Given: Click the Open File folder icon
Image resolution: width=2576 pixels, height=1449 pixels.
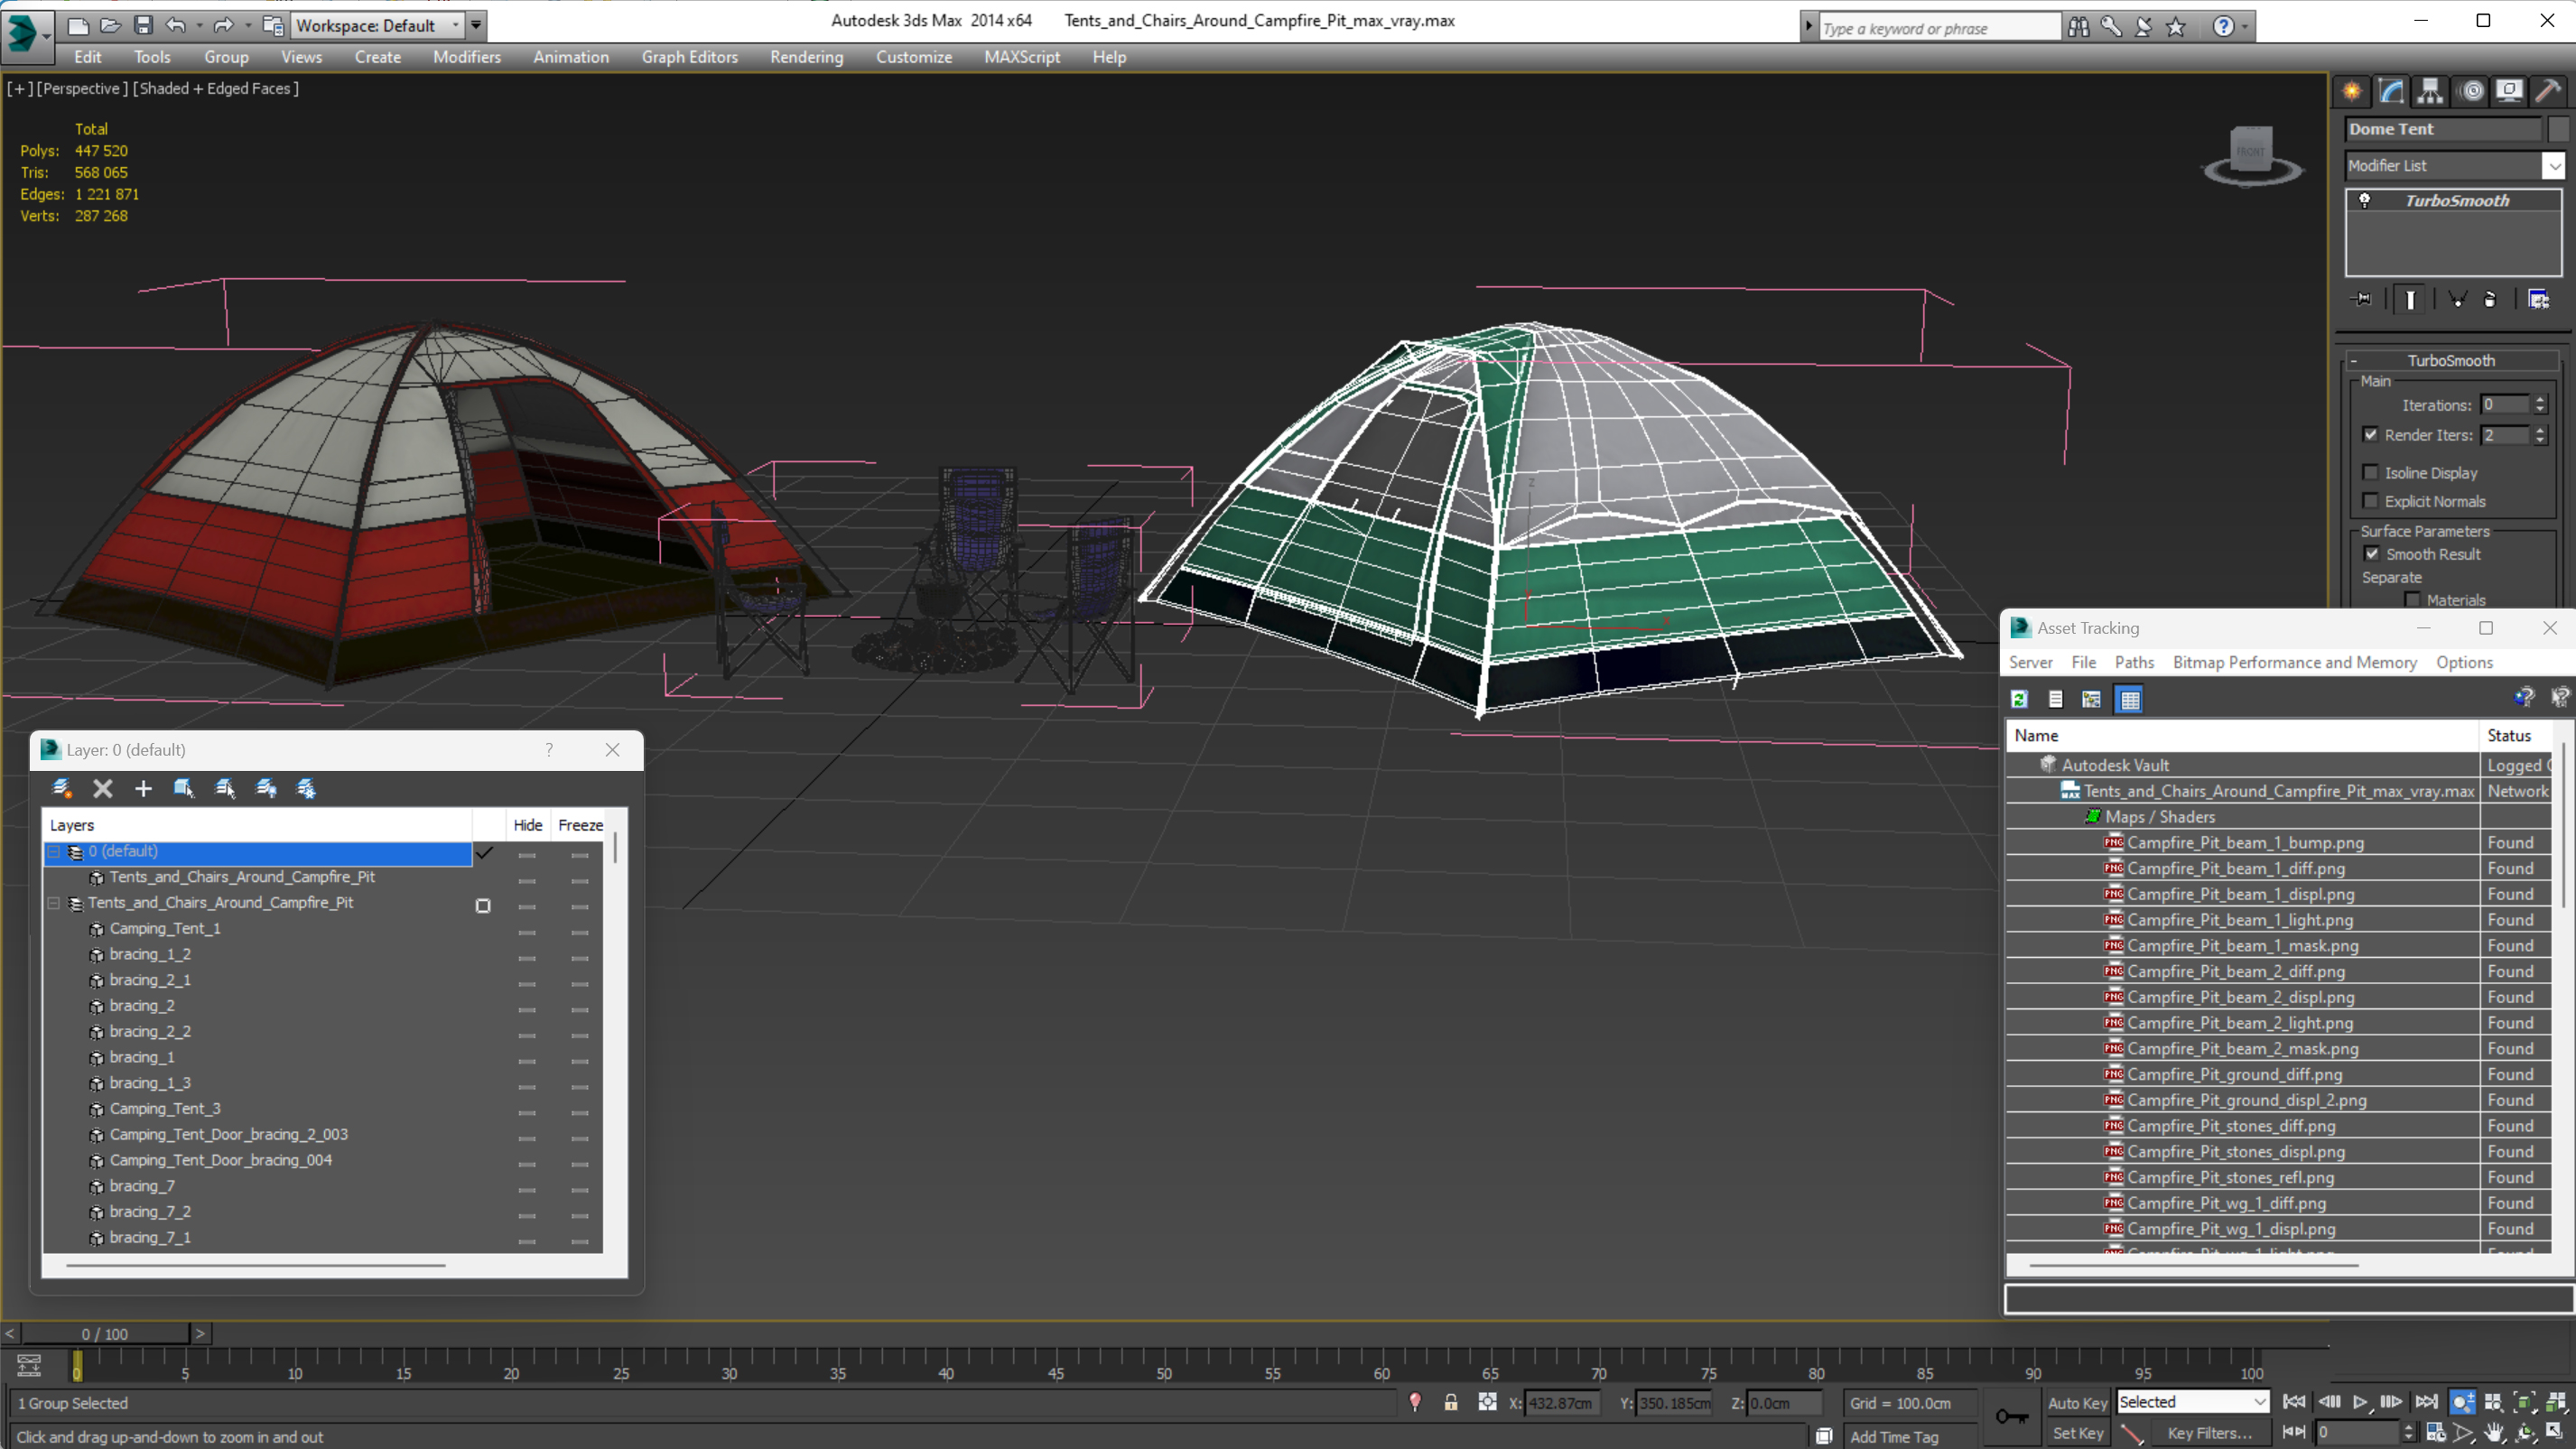Looking at the screenshot, I should 110,25.
